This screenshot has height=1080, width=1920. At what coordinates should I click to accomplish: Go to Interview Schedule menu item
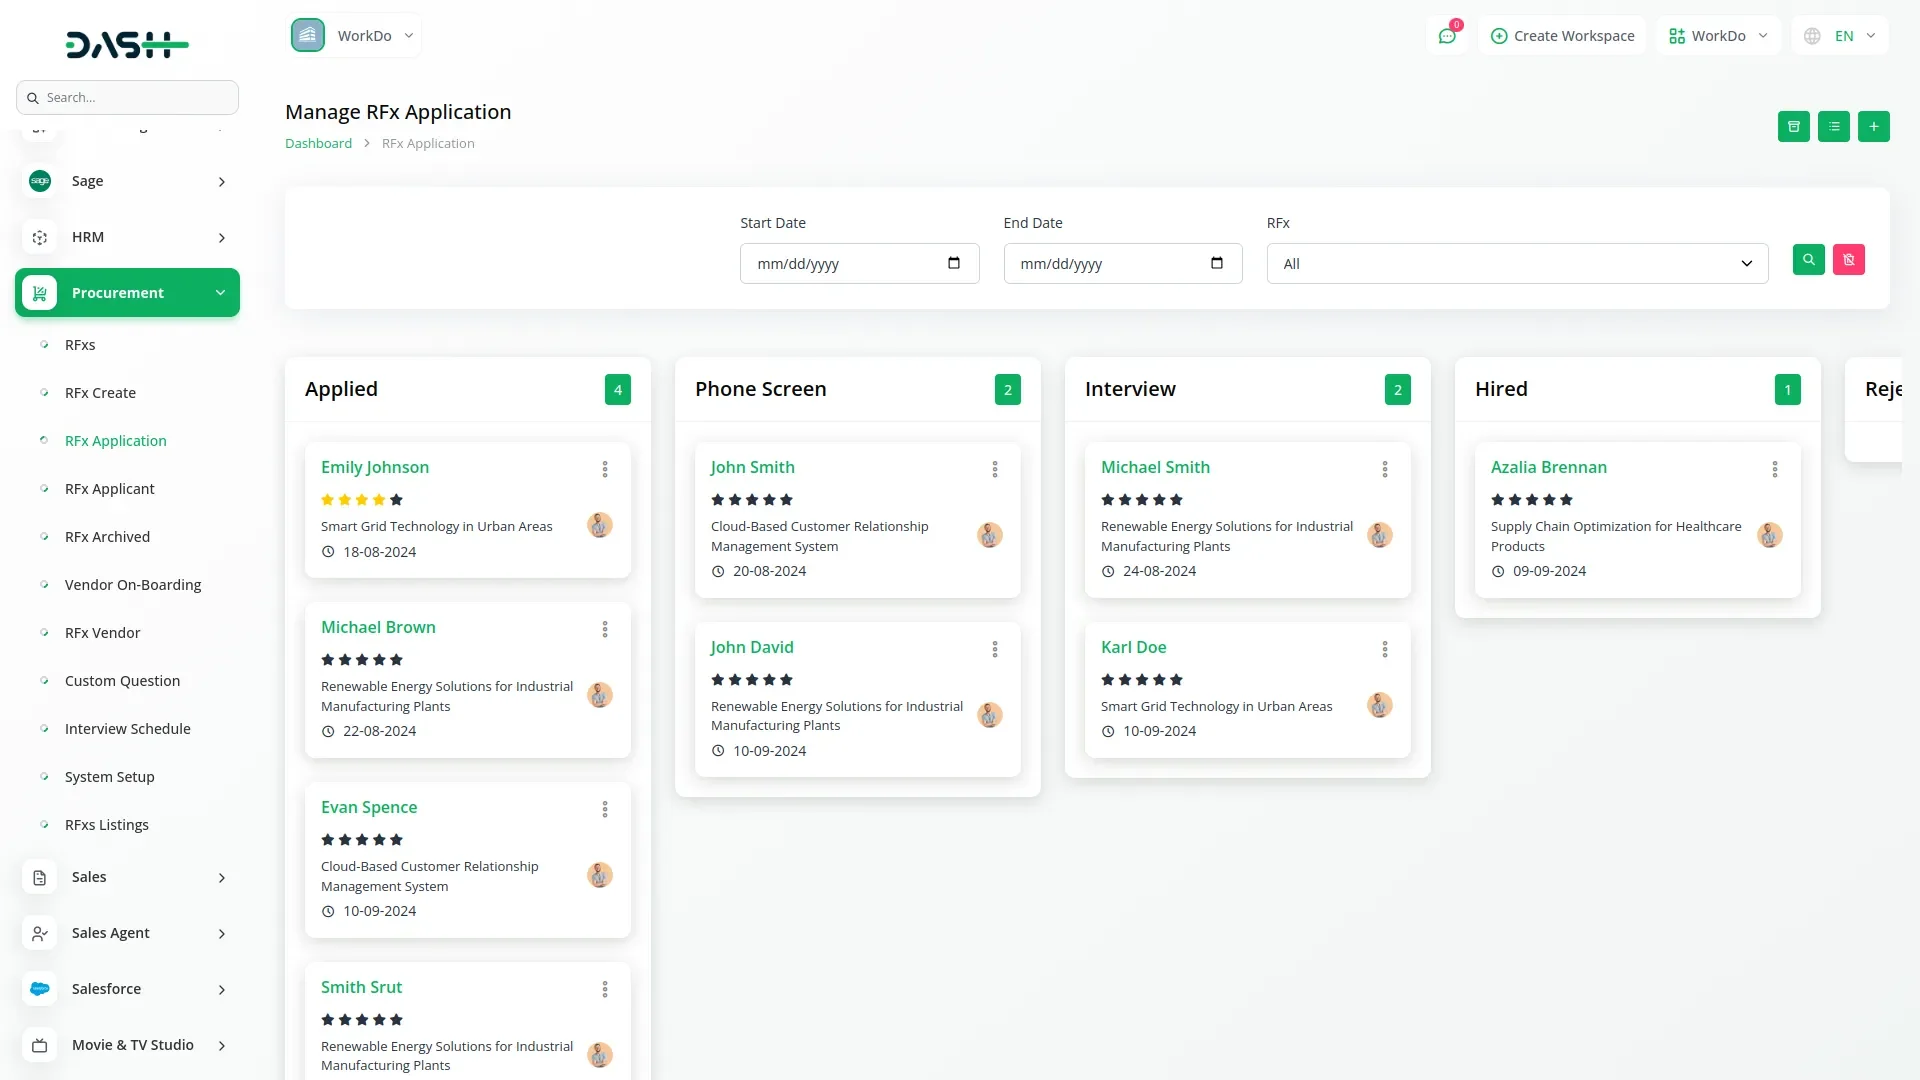[127, 729]
